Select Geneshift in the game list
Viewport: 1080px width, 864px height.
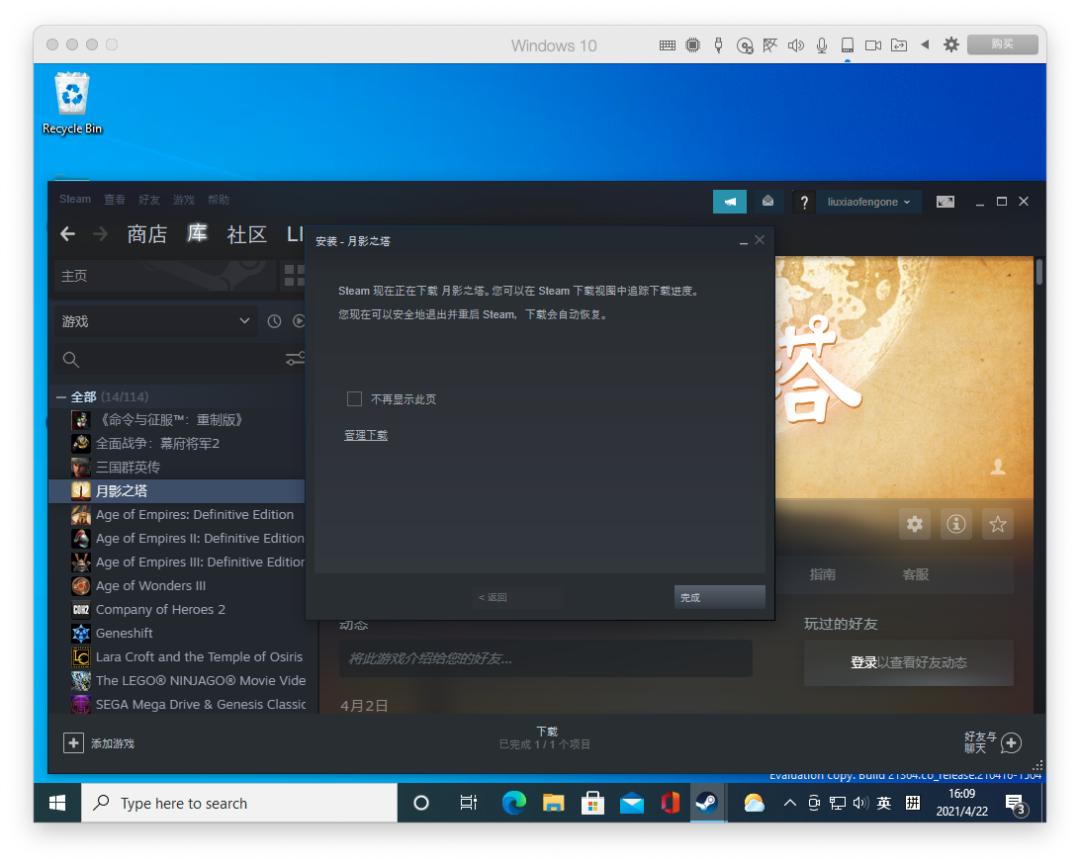[x=177, y=632]
